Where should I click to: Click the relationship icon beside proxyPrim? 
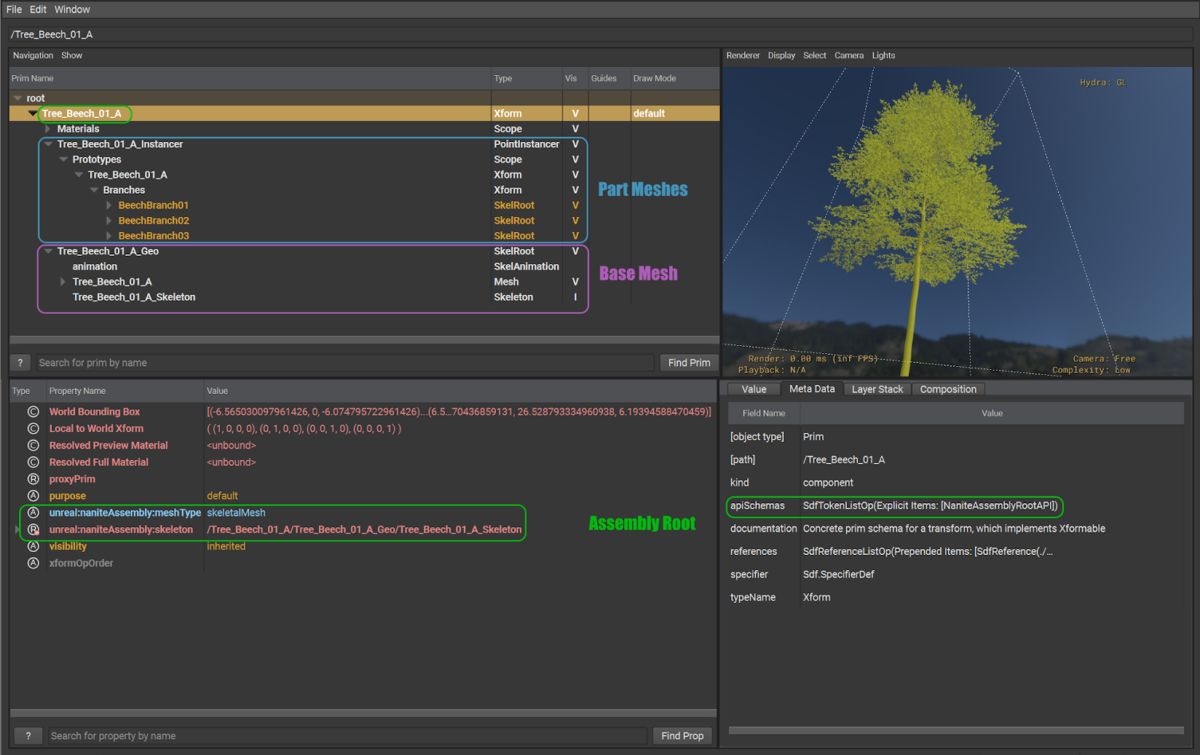(x=33, y=479)
